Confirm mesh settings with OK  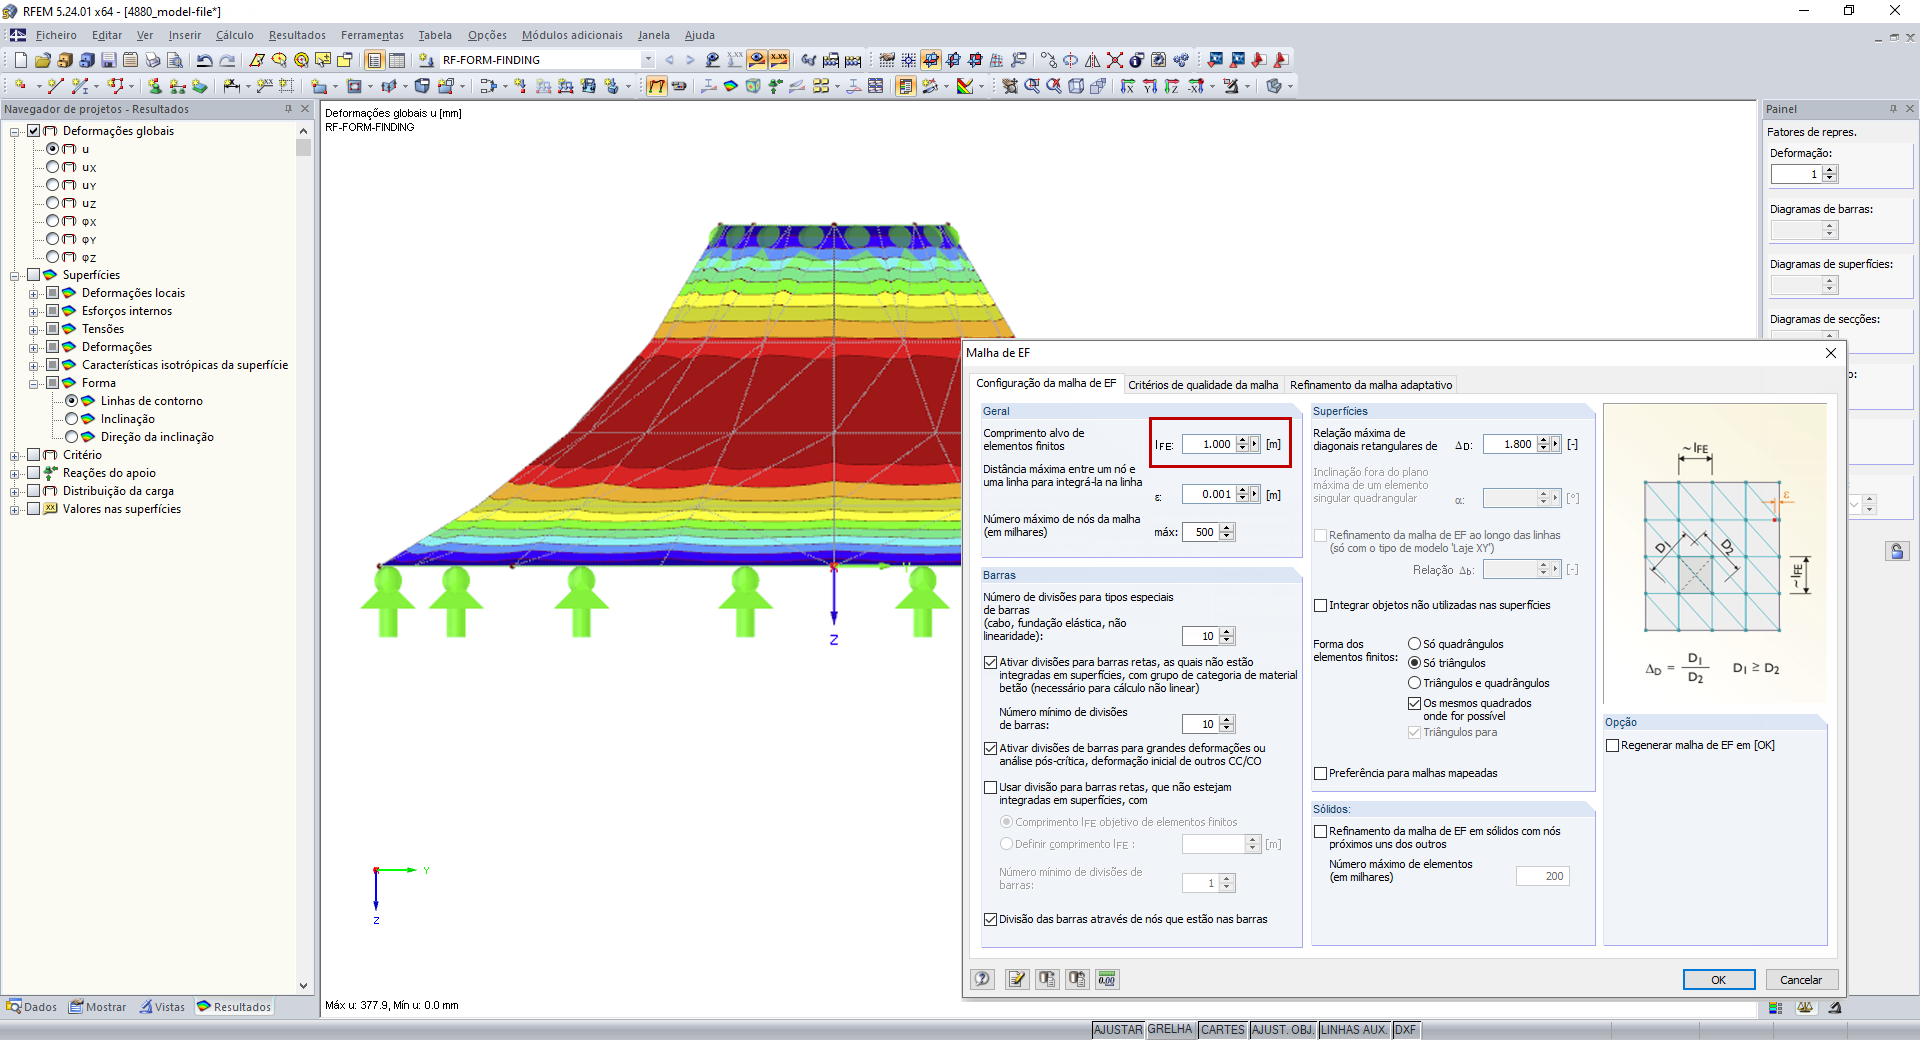[1718, 980]
